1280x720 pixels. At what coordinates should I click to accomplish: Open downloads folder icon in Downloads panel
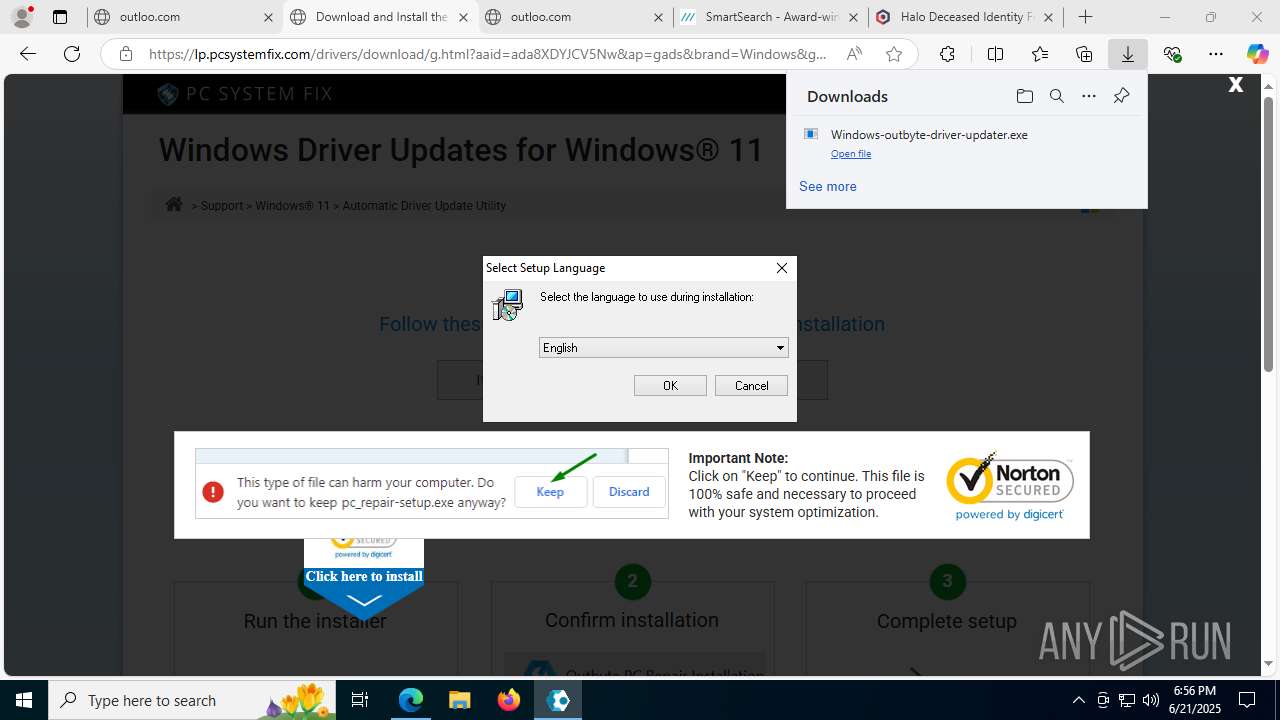tap(1024, 96)
